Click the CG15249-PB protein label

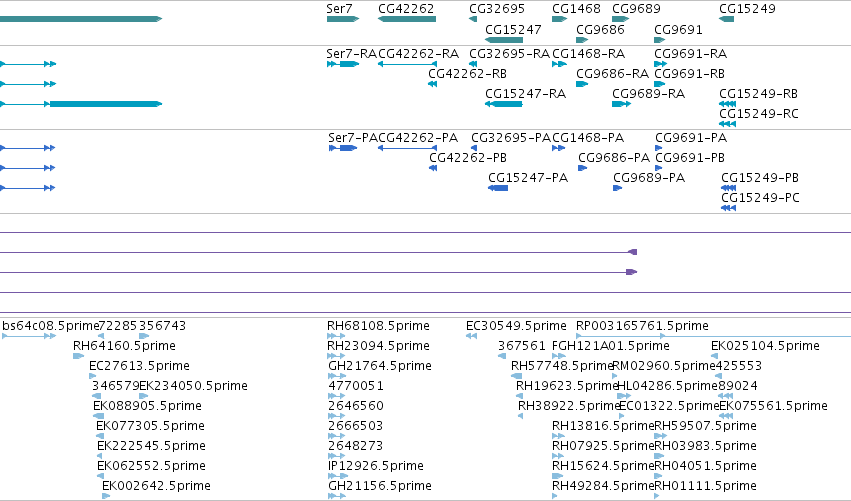760,178
